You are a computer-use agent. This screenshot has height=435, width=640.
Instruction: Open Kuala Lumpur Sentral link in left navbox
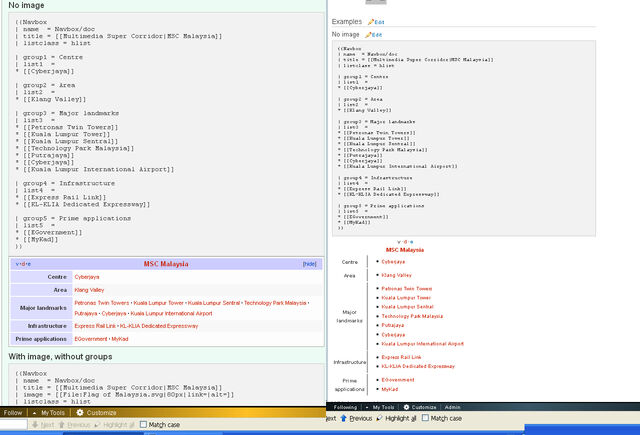click(x=214, y=303)
